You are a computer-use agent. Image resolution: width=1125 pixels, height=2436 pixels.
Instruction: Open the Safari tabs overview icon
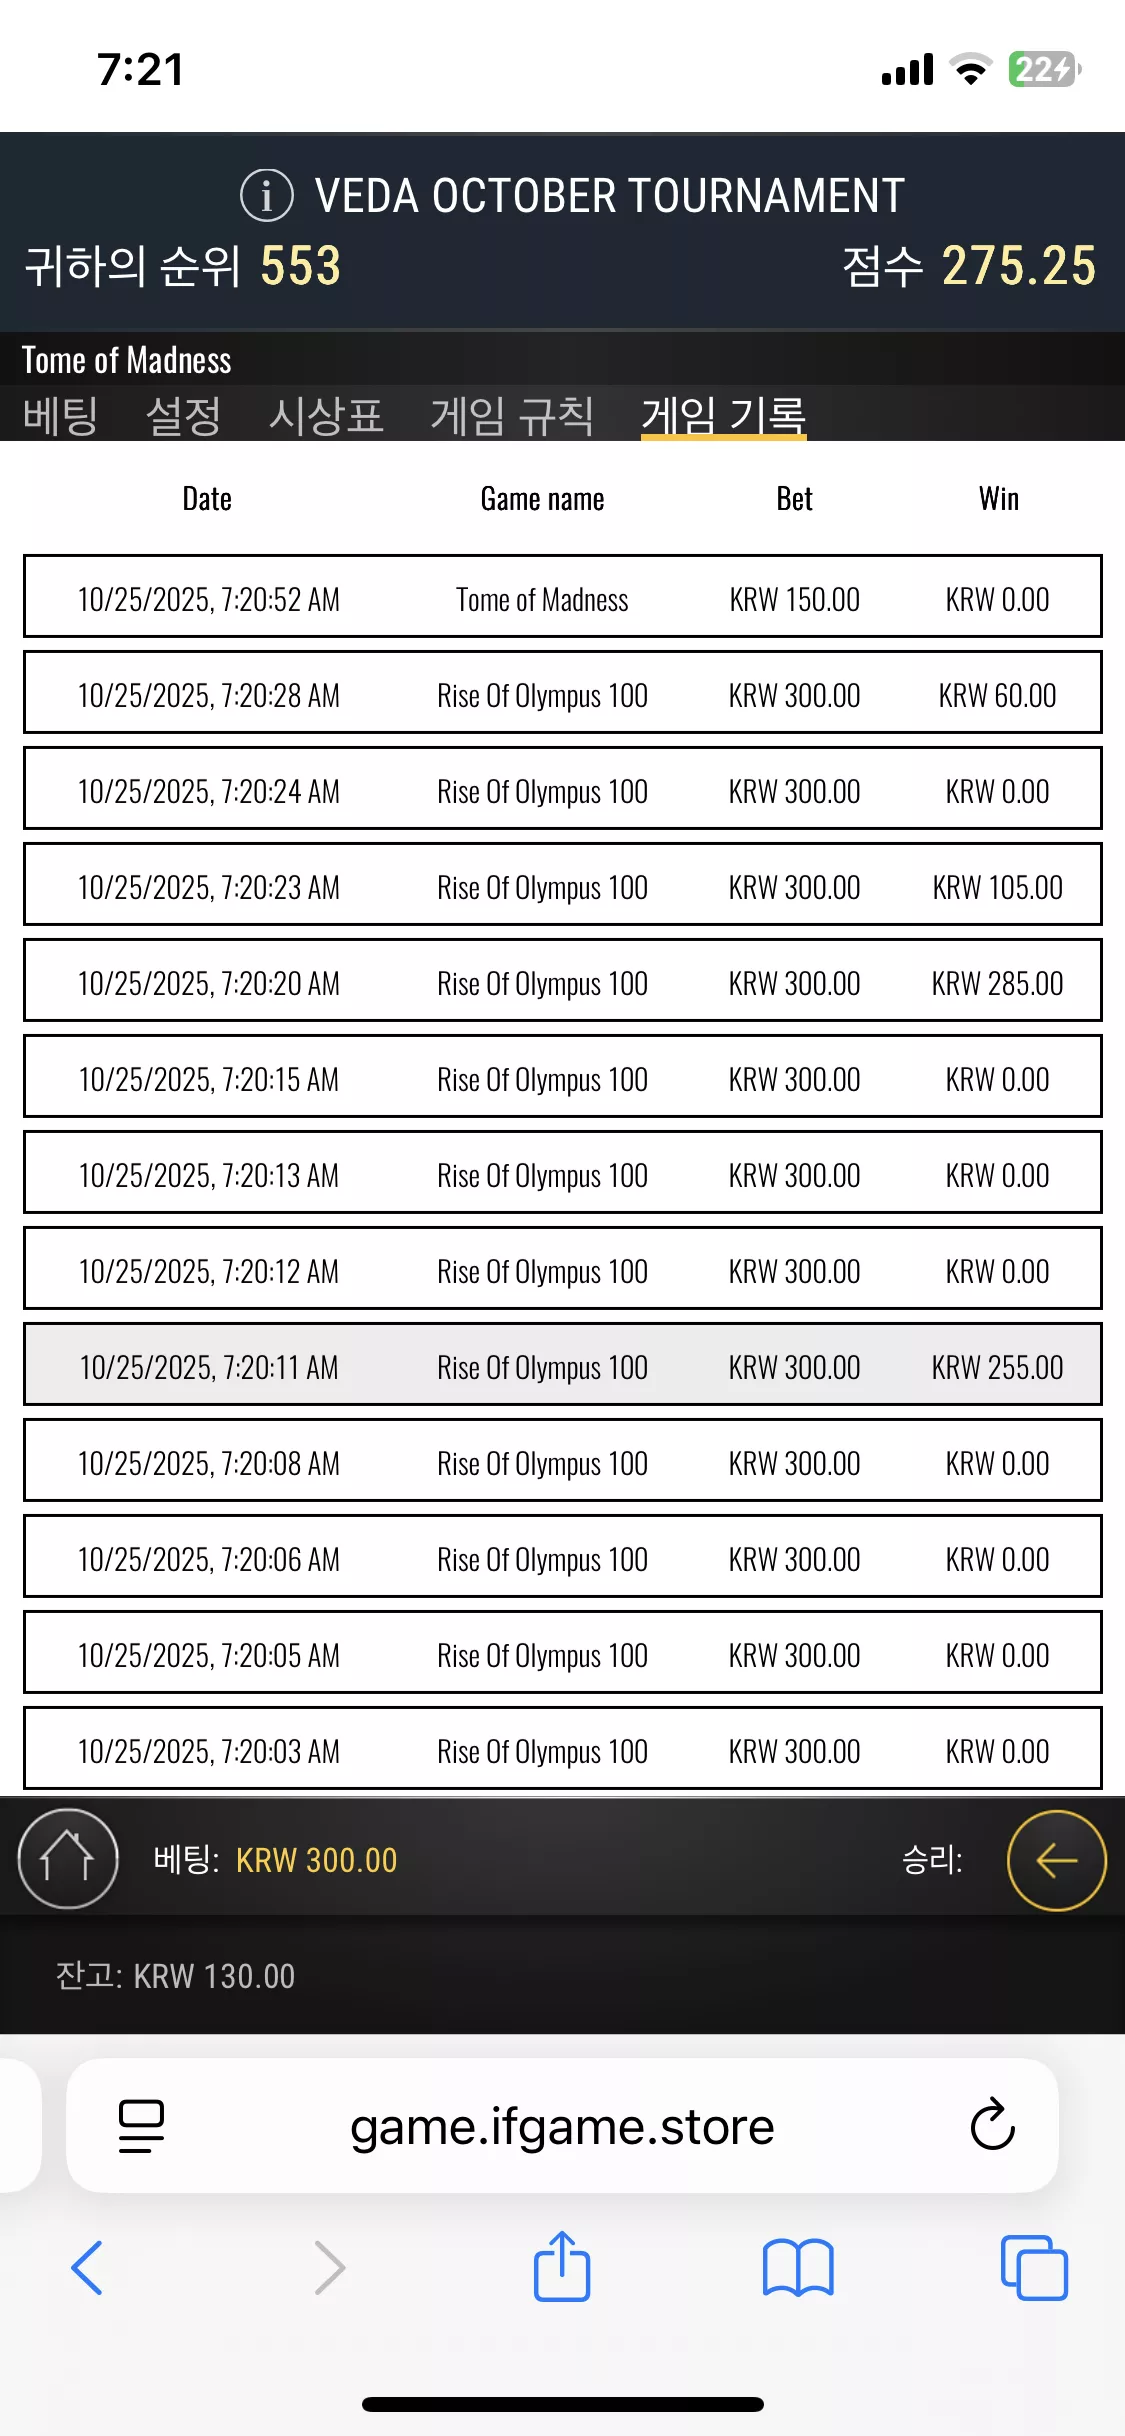click(1034, 2267)
